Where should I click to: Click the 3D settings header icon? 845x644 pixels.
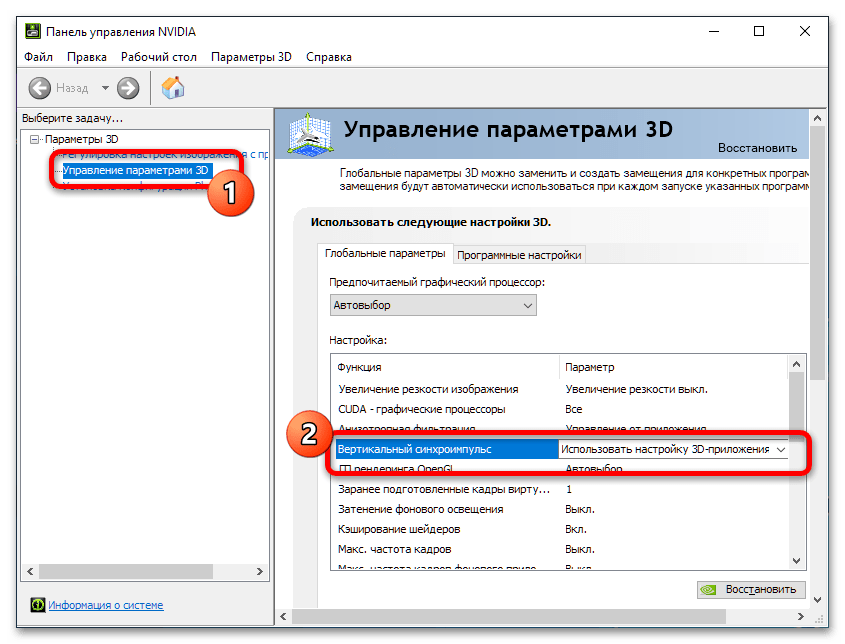pos(309,134)
